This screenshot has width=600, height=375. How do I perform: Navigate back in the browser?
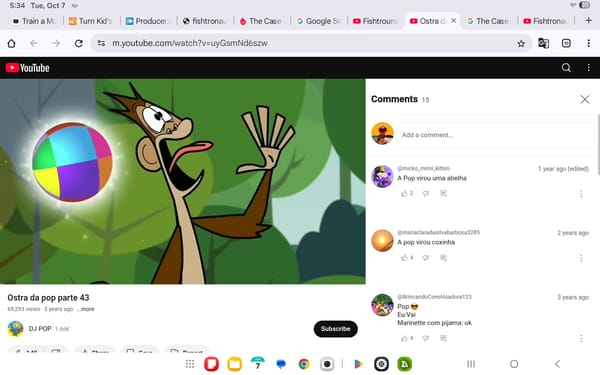pos(34,43)
